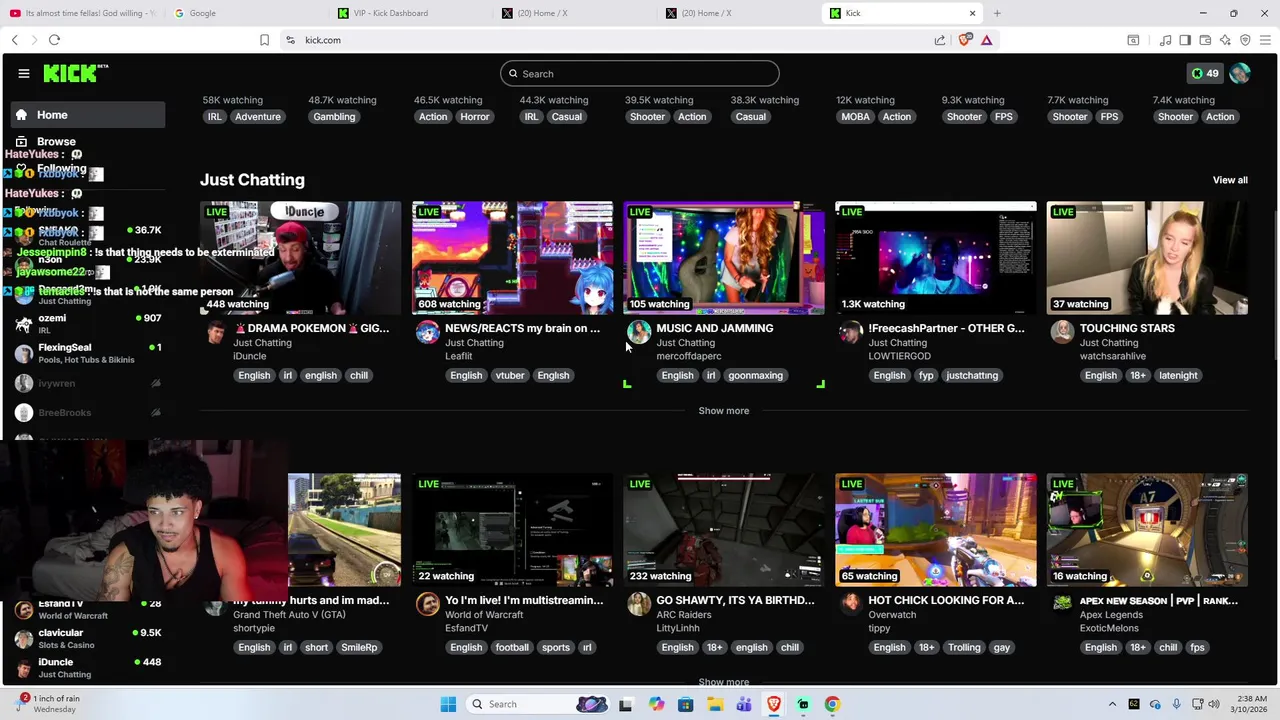Image resolution: width=1280 pixels, height=720 pixels.
Task: Open the Kick hamburger sidebar menu
Action: click(24, 73)
